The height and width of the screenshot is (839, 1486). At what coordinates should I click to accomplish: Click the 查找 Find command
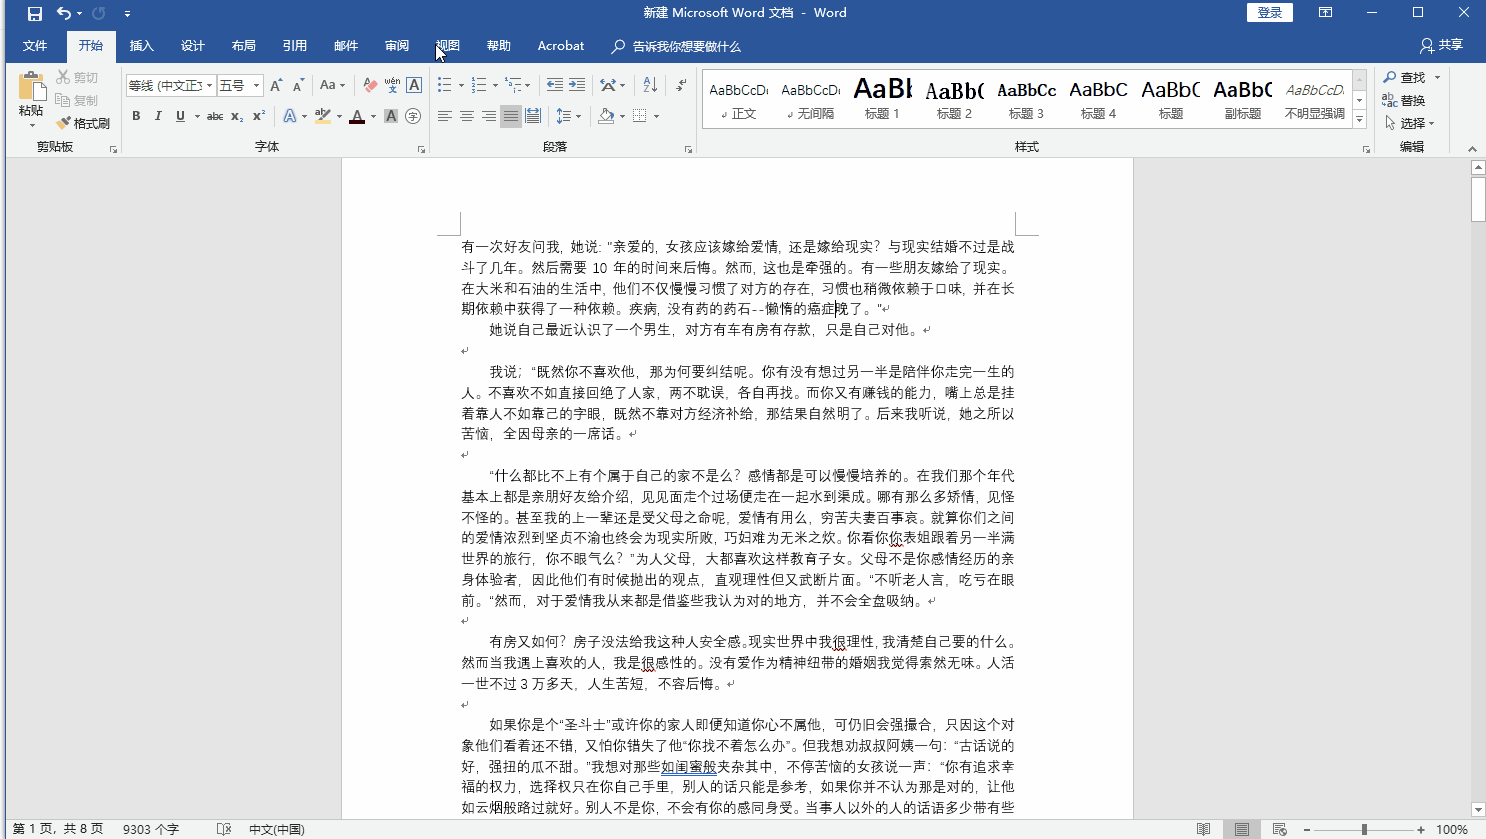click(1411, 77)
